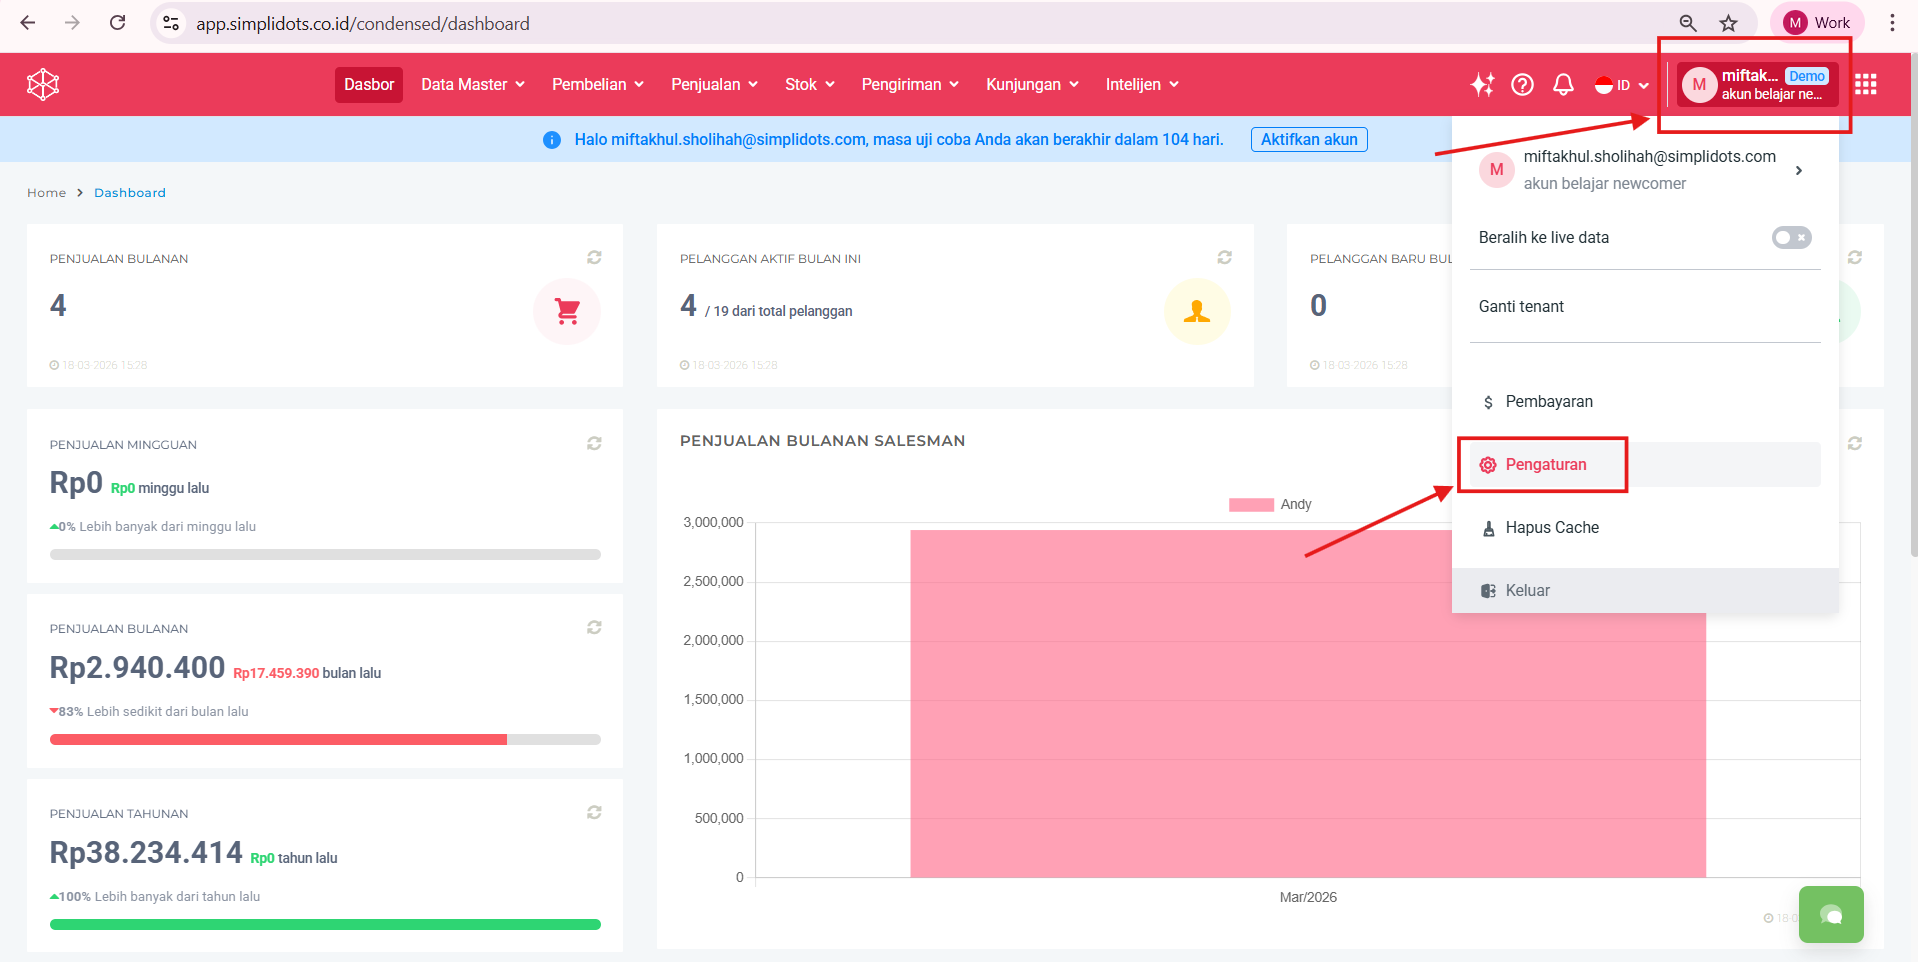Screen dimensions: 1918x962
Task: Open the notifications bell
Action: 1563,85
